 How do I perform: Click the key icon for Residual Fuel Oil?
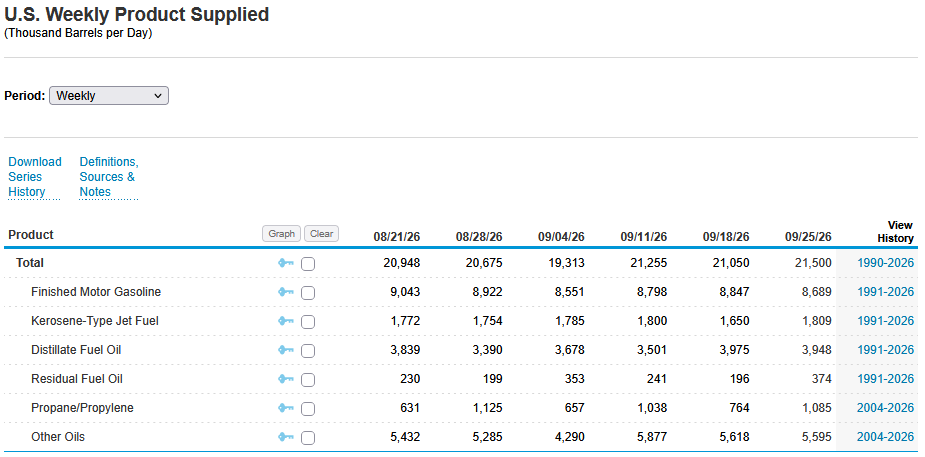pyautogui.click(x=286, y=379)
